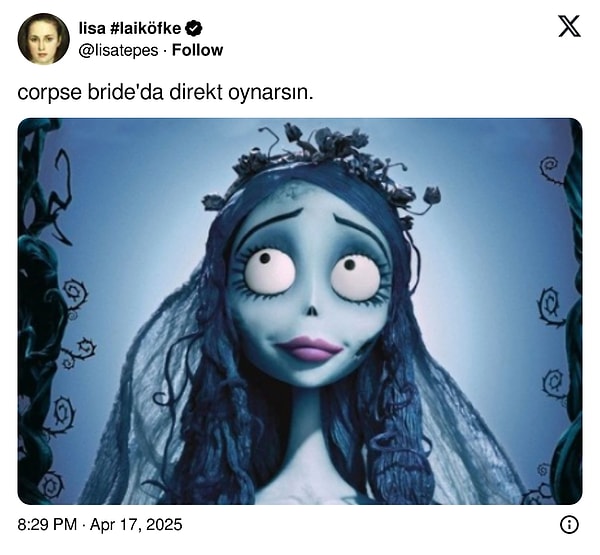
Task: Open the Corpse Bride image attachment
Action: pyautogui.click(x=300, y=311)
